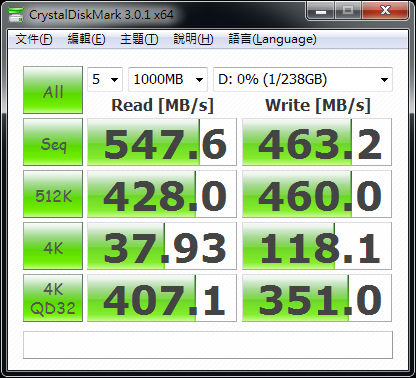Expand the test count dropdown showing 5
The width and height of the screenshot is (416, 378).
tap(105, 79)
